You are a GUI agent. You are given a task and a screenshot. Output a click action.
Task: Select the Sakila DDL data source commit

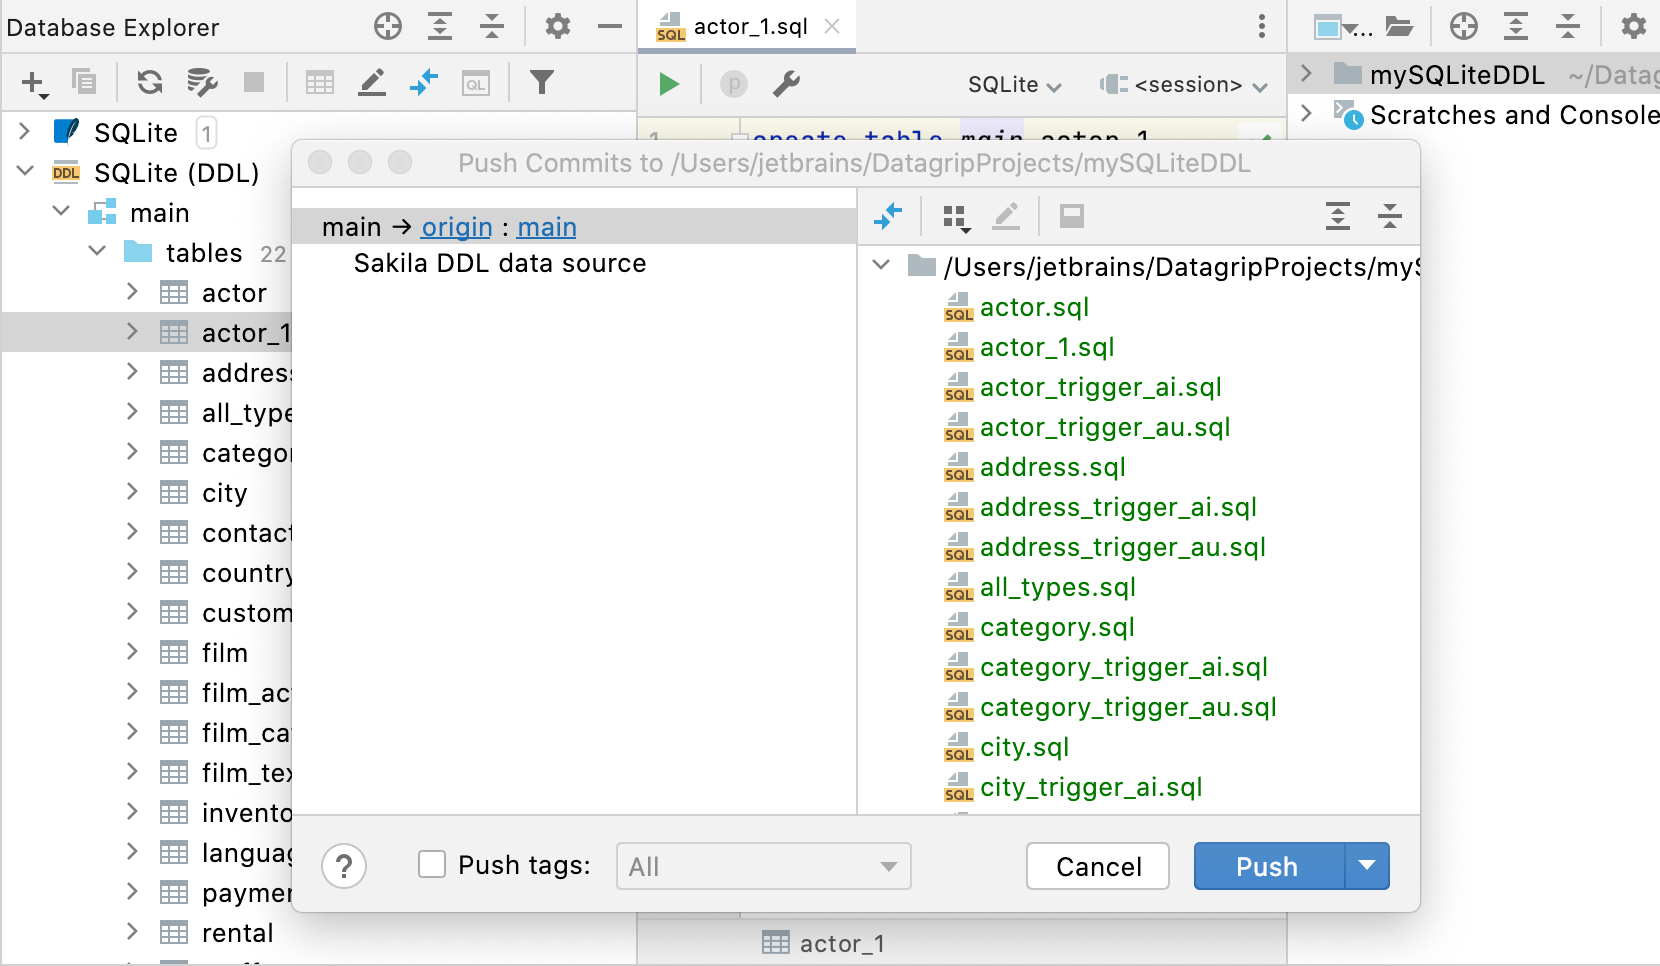coord(499,264)
